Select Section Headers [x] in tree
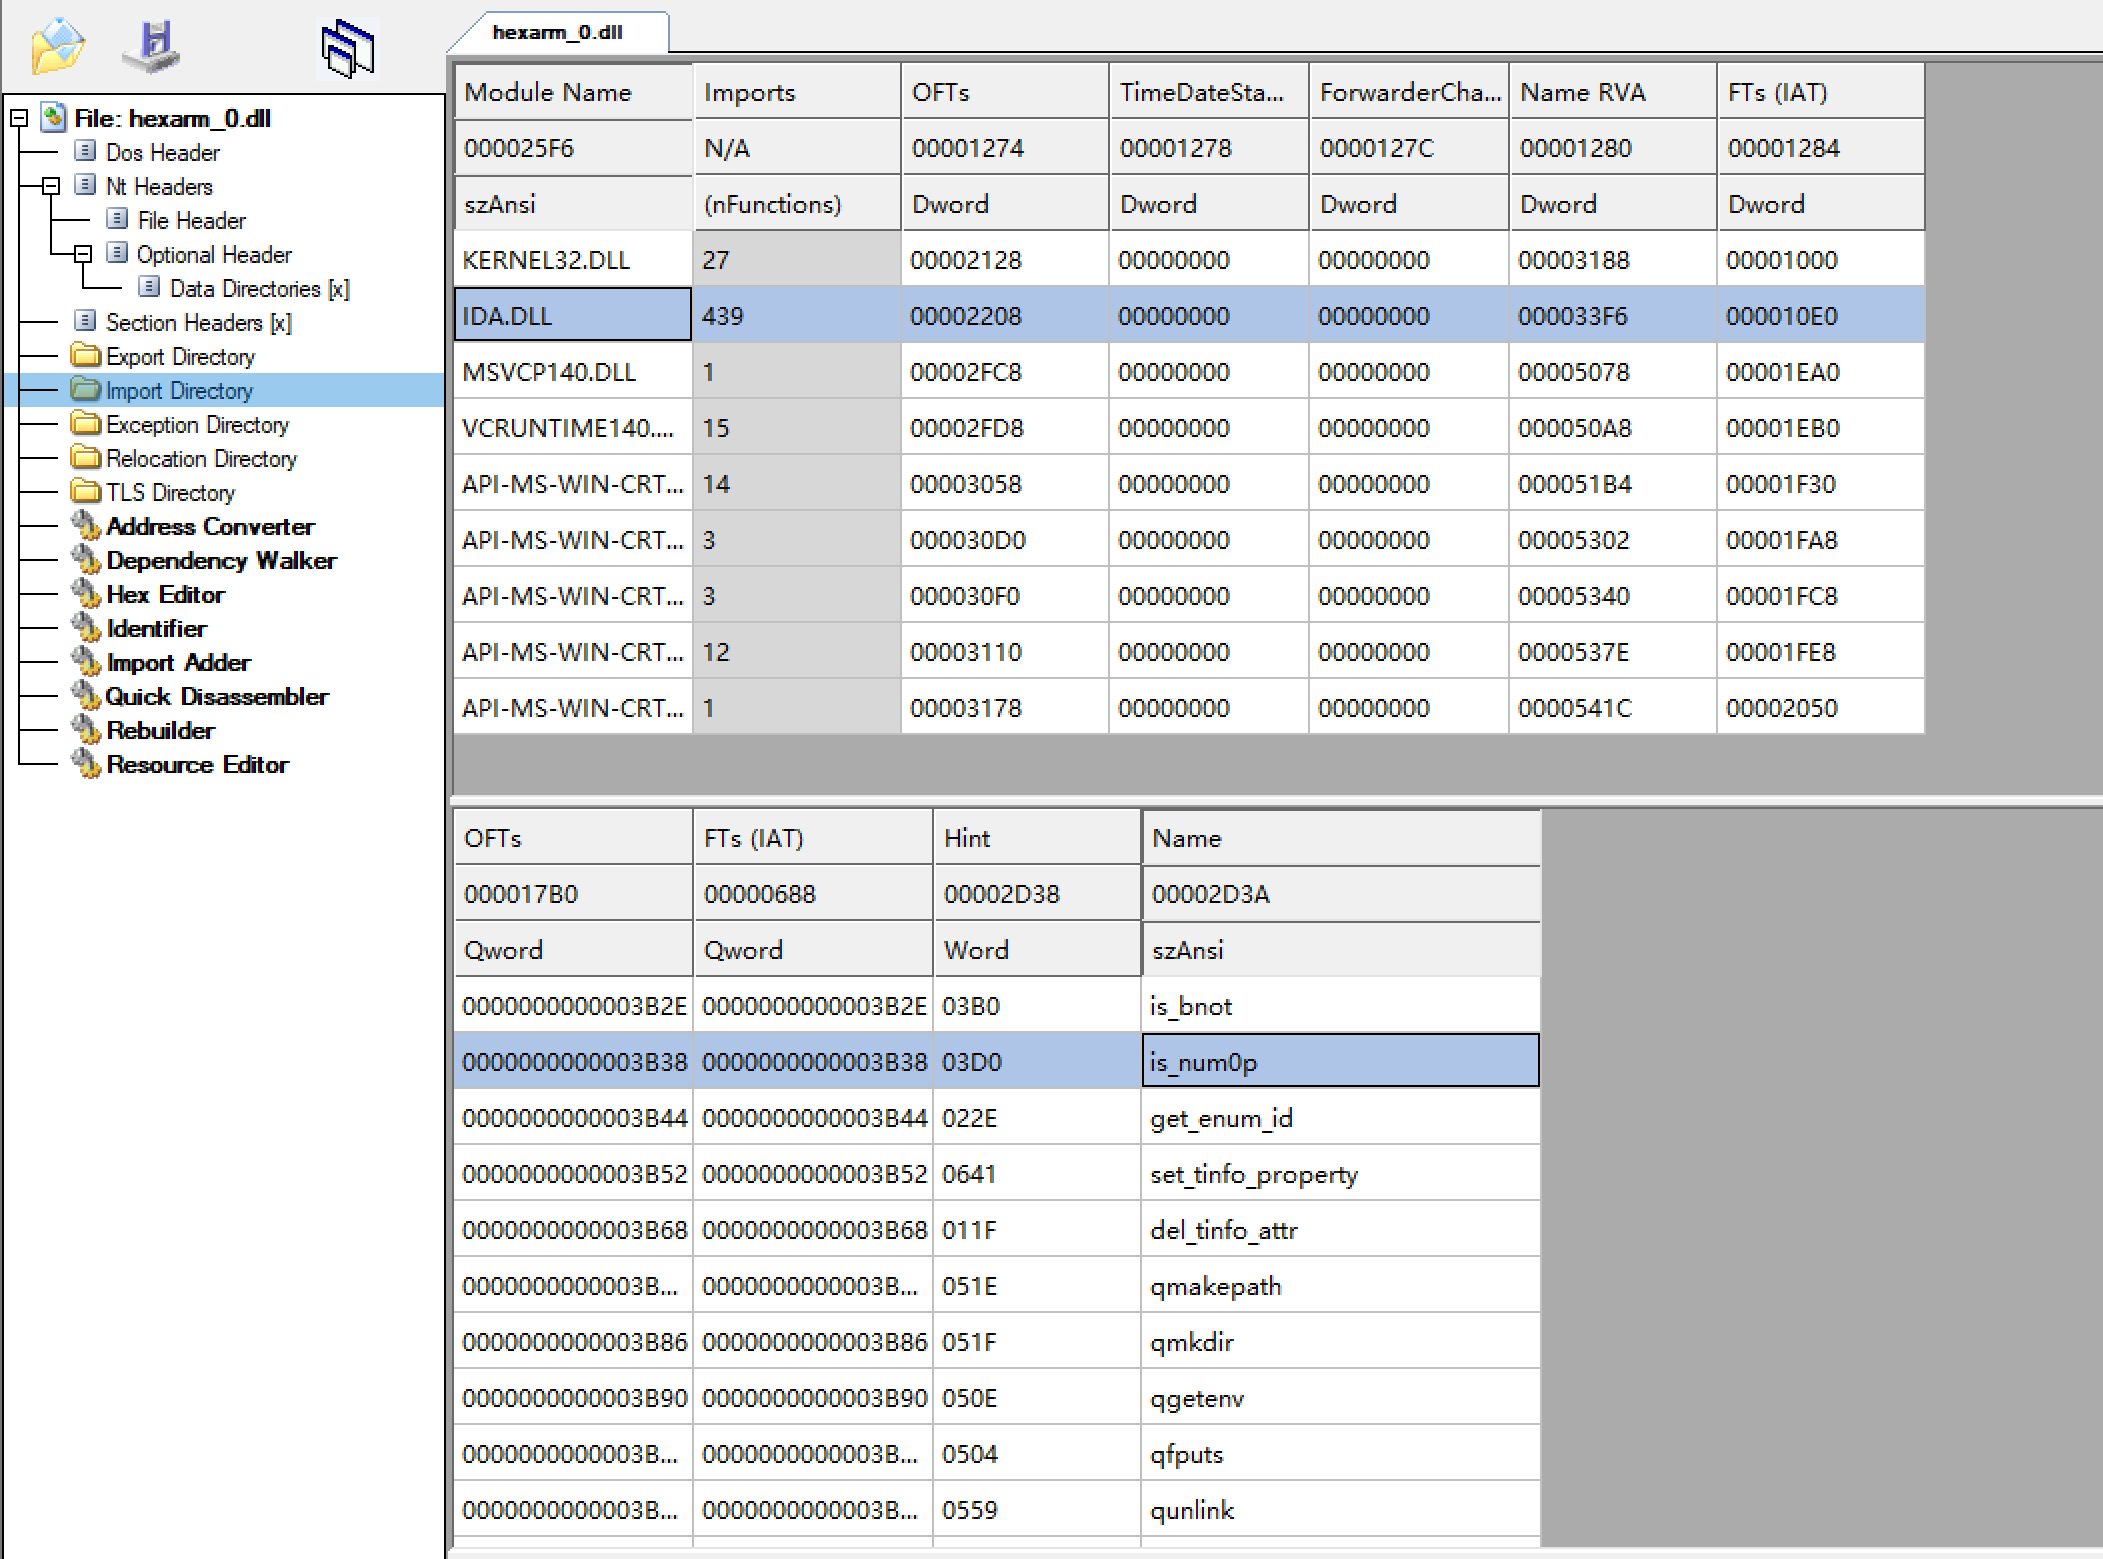2103x1559 pixels. (x=198, y=323)
